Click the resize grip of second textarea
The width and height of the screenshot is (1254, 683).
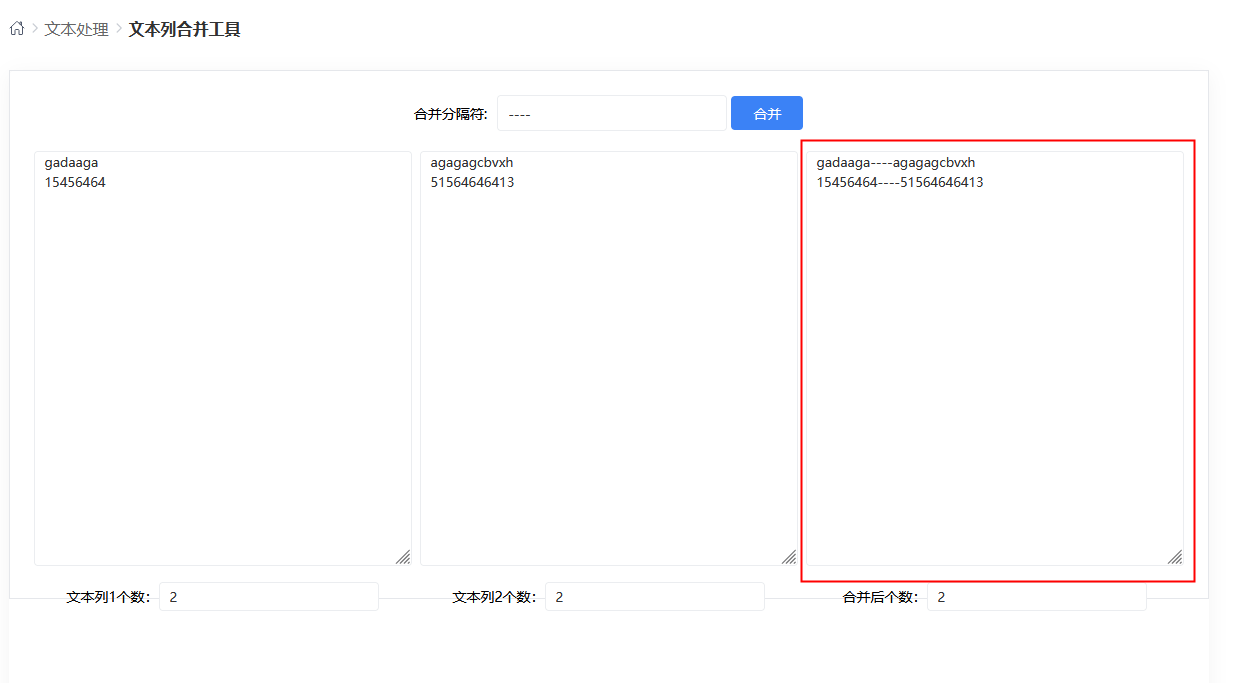[x=789, y=557]
